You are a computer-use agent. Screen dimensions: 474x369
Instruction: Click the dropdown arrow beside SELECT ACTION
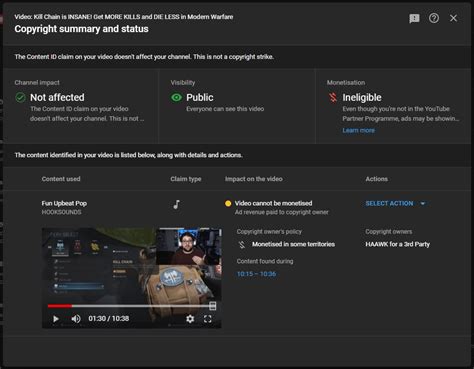[423, 203]
